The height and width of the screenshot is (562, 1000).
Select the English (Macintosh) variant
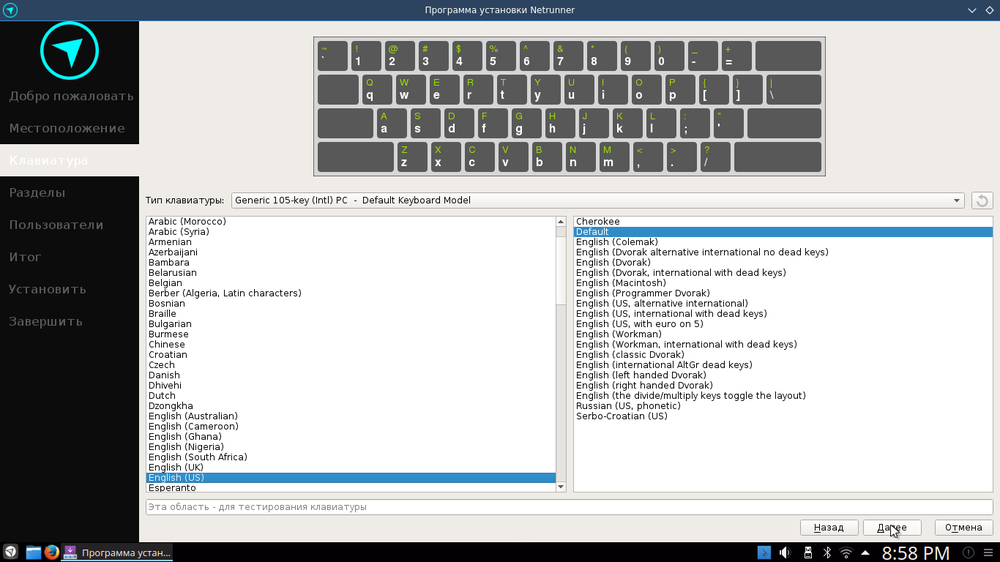click(783, 283)
